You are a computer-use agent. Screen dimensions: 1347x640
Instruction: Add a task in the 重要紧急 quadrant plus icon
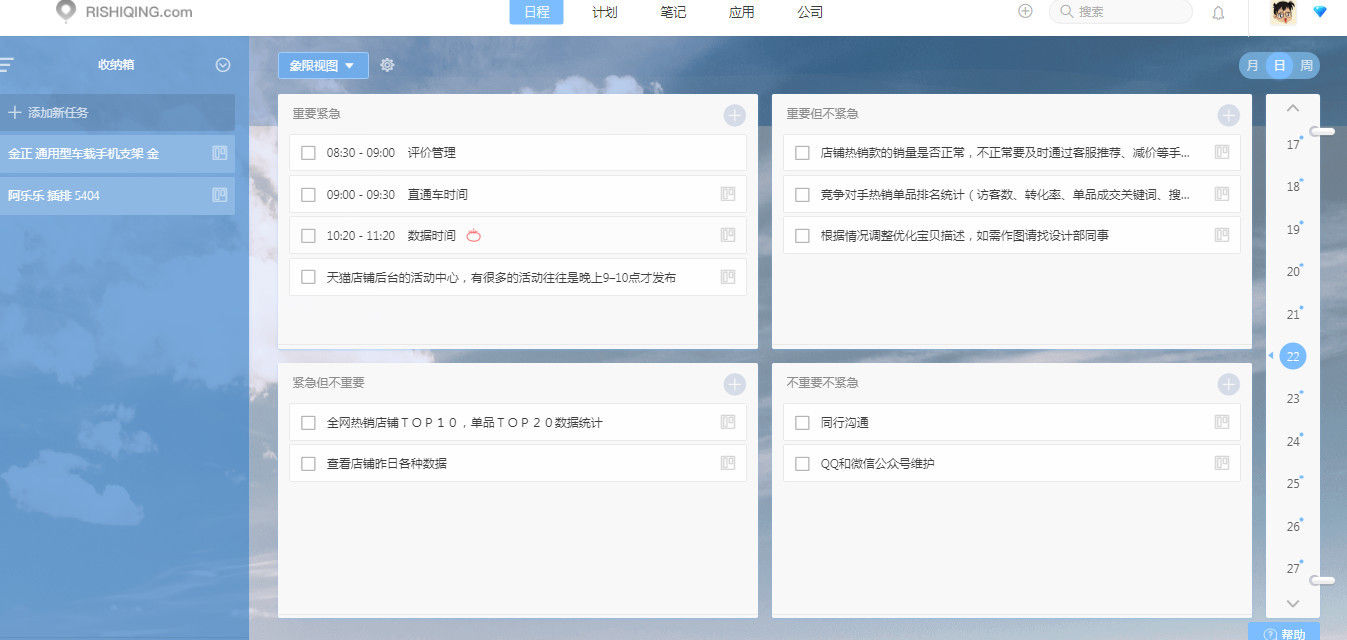734,114
